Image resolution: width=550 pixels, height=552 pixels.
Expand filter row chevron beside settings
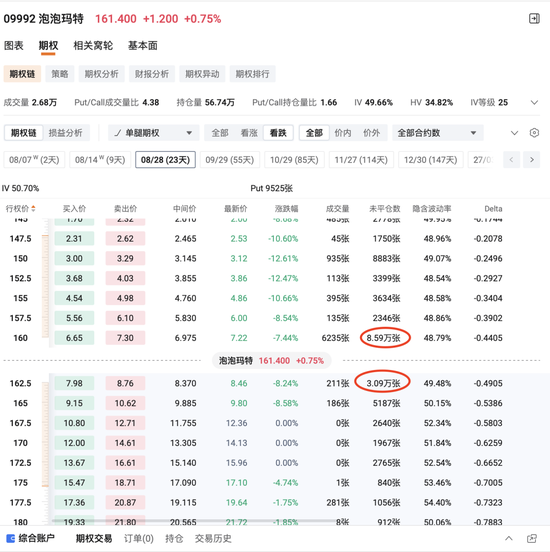click(514, 133)
